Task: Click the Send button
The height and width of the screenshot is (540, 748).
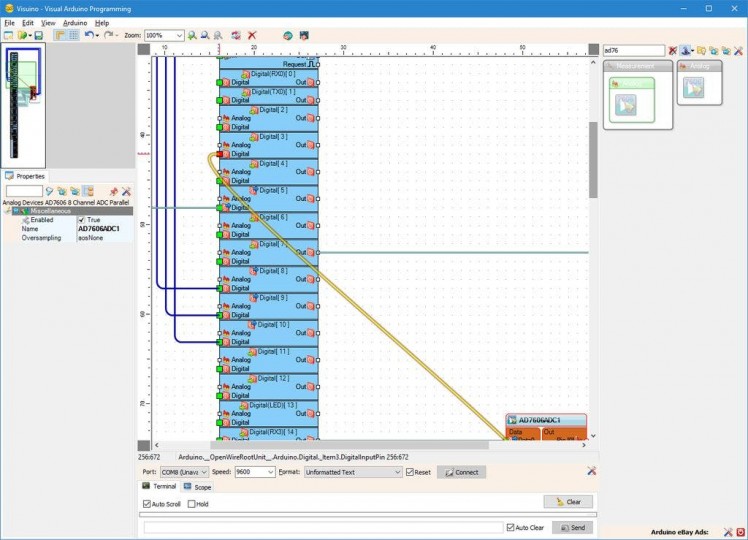Action: [x=573, y=527]
